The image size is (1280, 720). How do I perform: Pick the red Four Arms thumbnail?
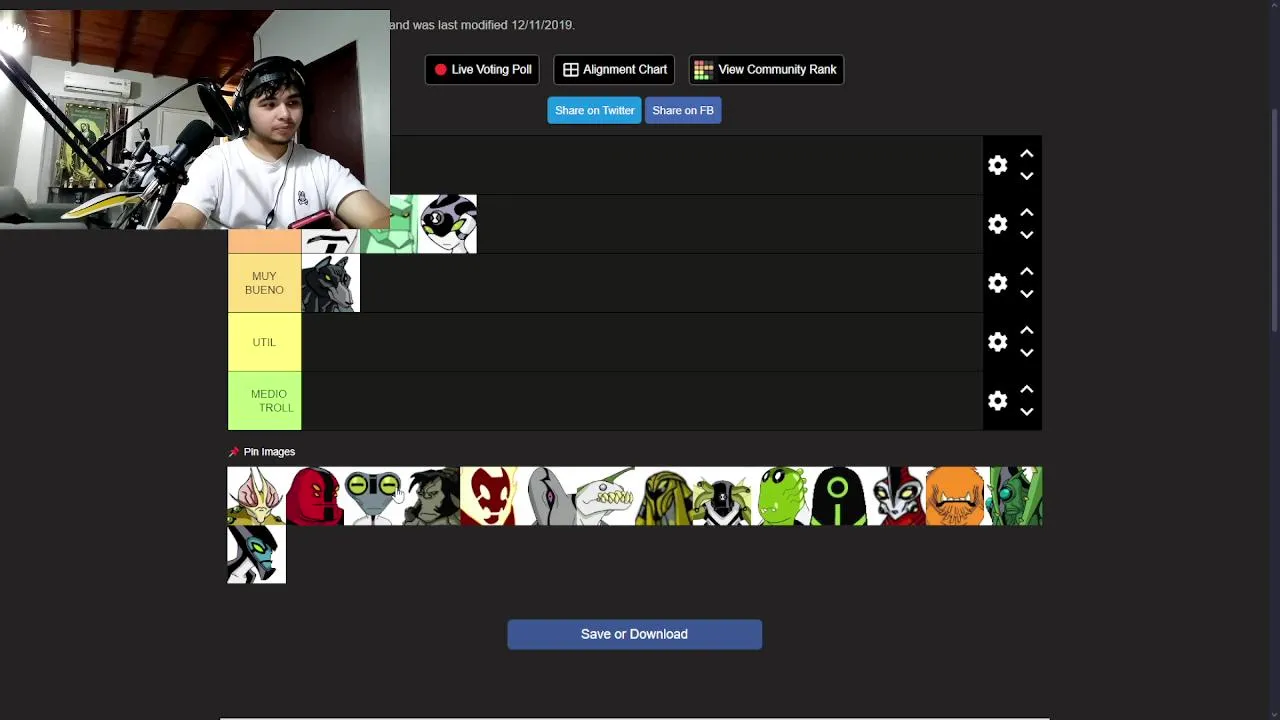314,496
